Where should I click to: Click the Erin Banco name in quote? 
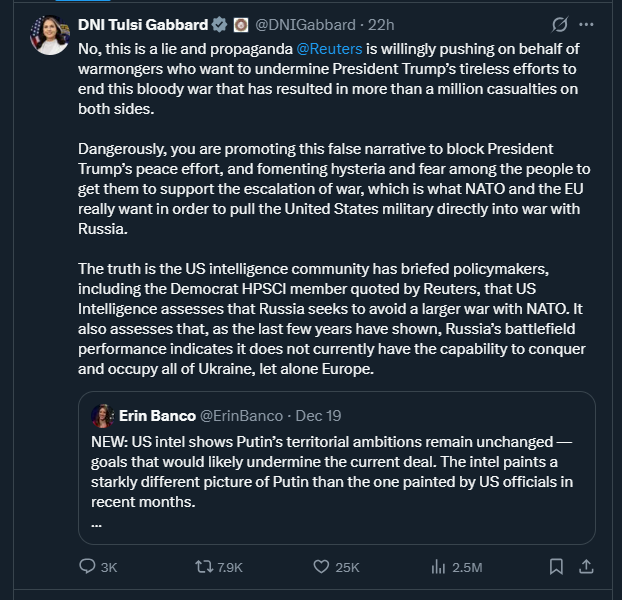[157, 416]
